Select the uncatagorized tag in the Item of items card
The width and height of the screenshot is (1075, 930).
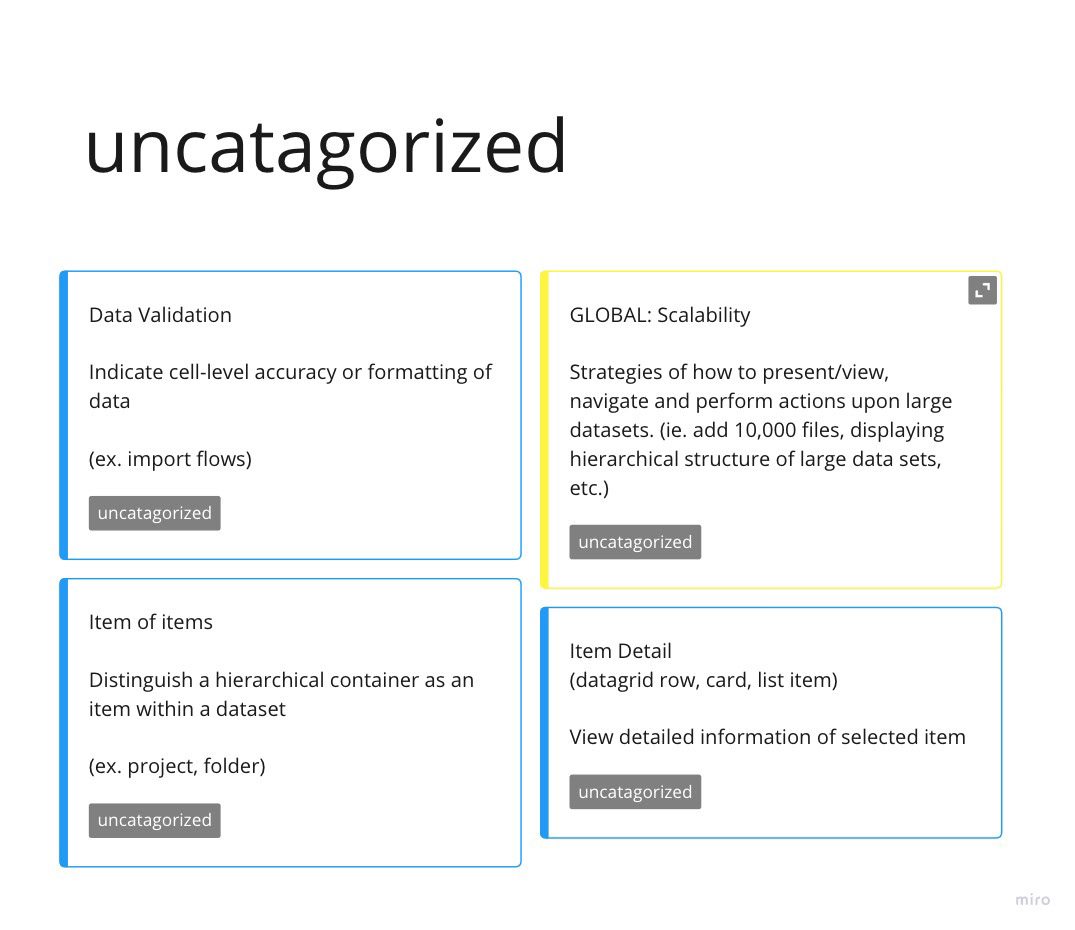(x=155, y=820)
